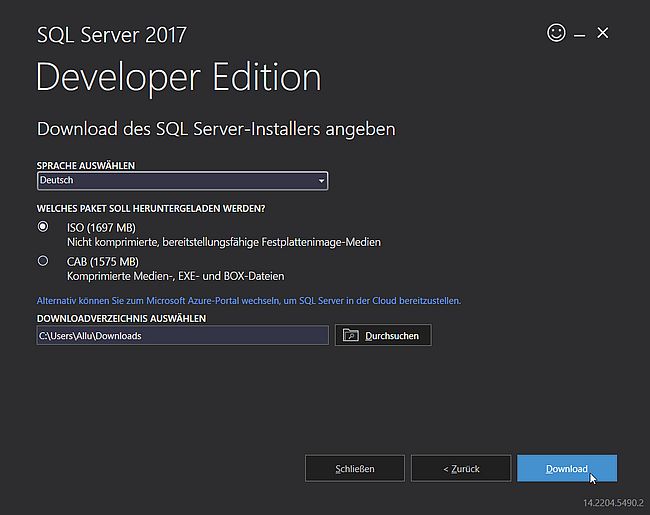
Task: Click the 'DOWNLOADVERZEICHNIS AUSWÄHLEN' label
Action: pos(121,318)
